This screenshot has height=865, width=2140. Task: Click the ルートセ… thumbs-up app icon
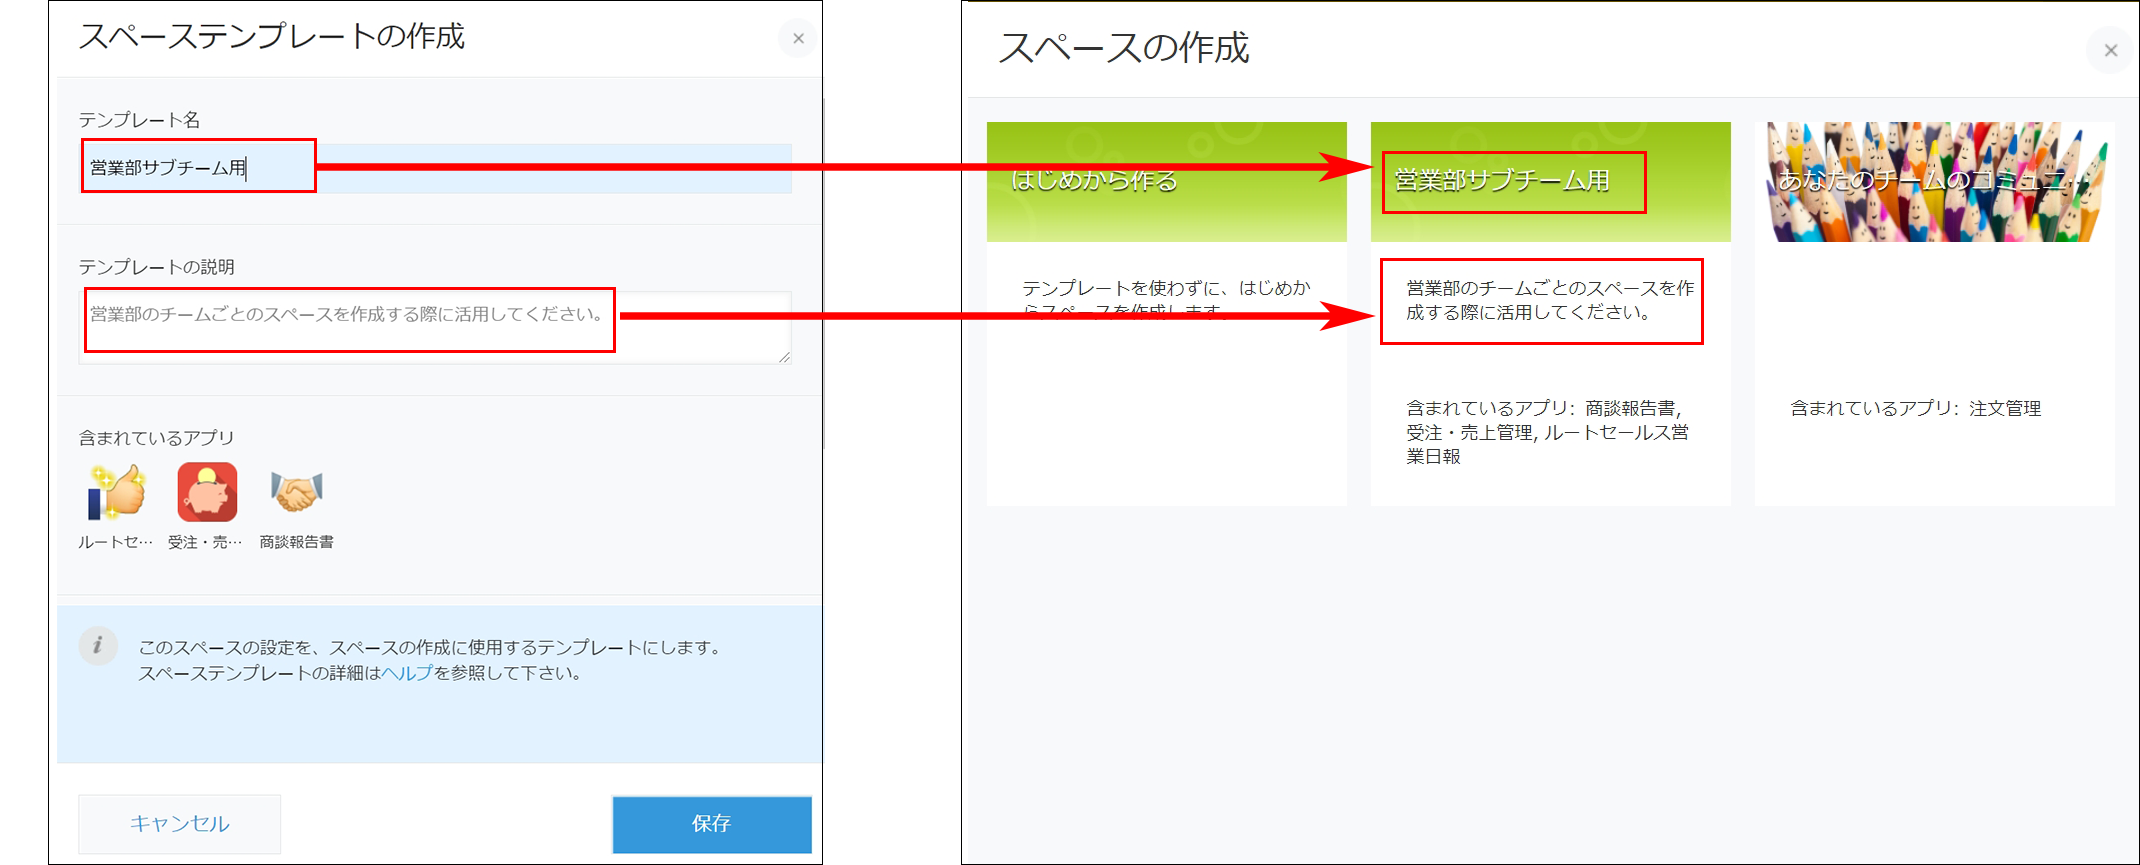click(116, 492)
